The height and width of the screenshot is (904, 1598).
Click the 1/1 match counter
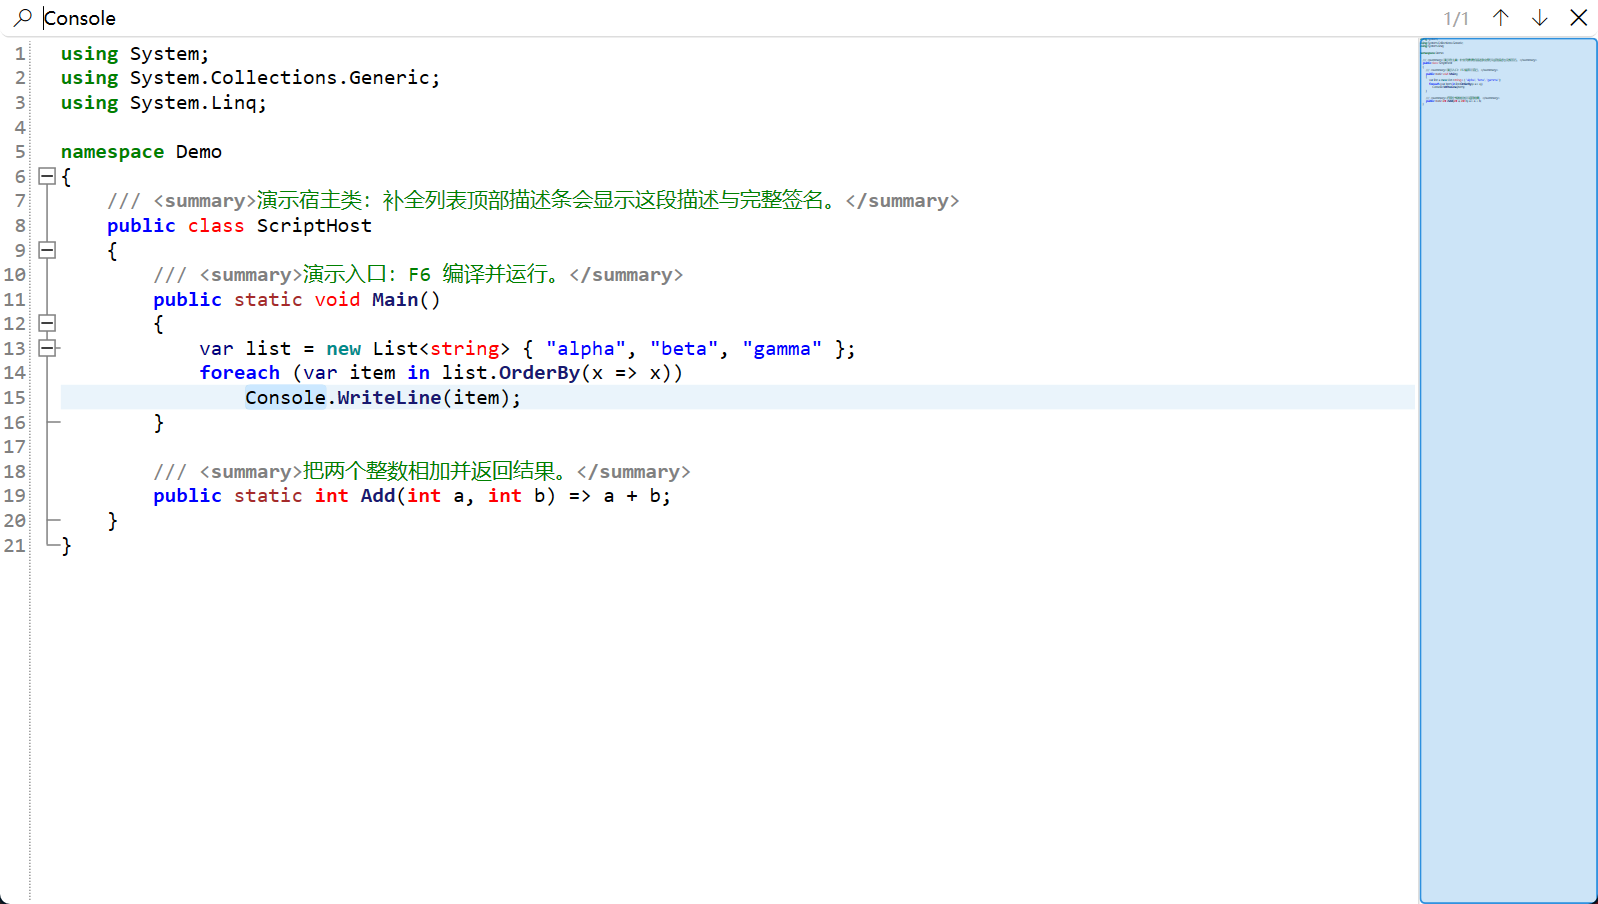pyautogui.click(x=1456, y=18)
